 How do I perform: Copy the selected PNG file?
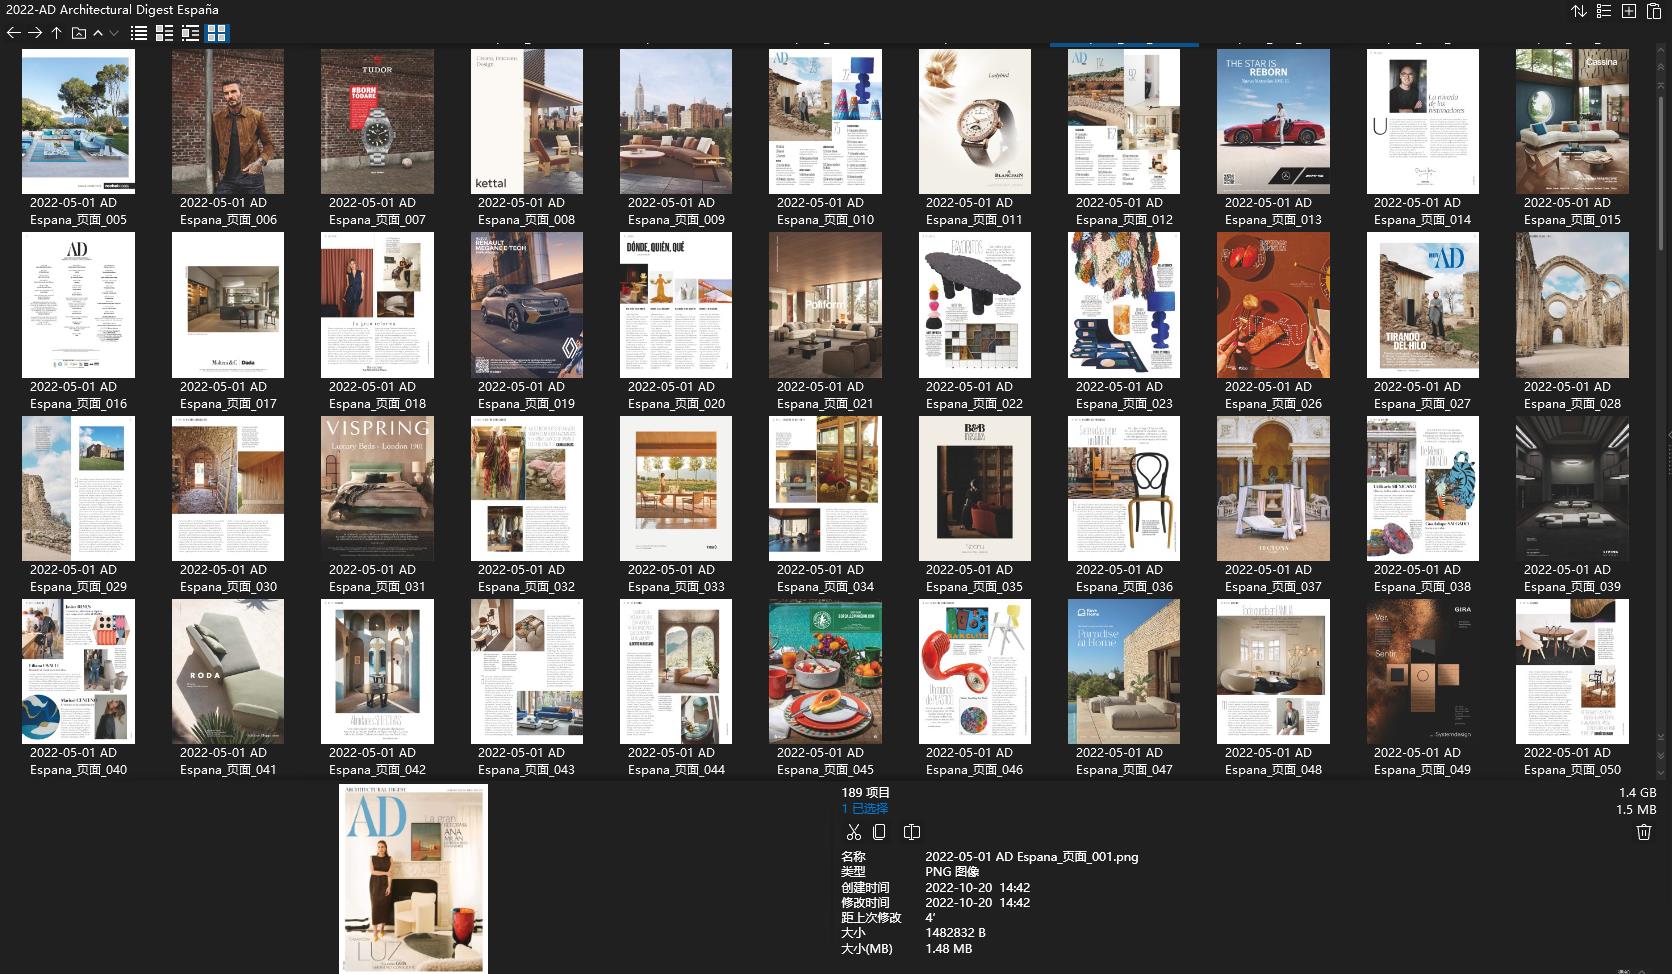pos(879,831)
